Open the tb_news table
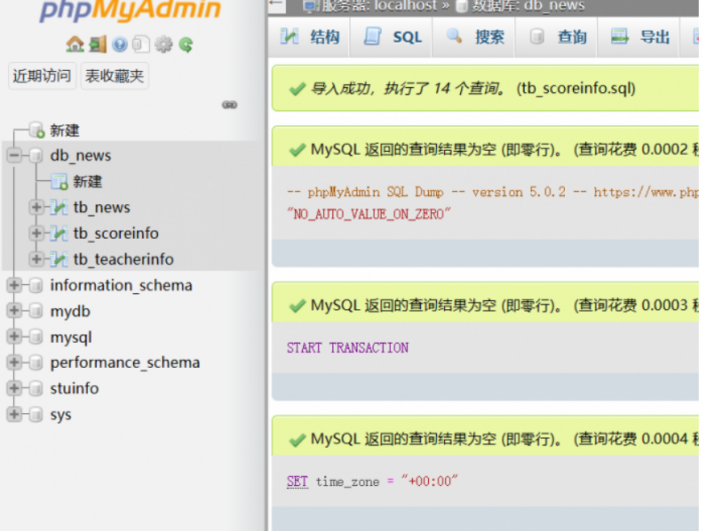Screen dimensions: 702x531 tap(102, 207)
